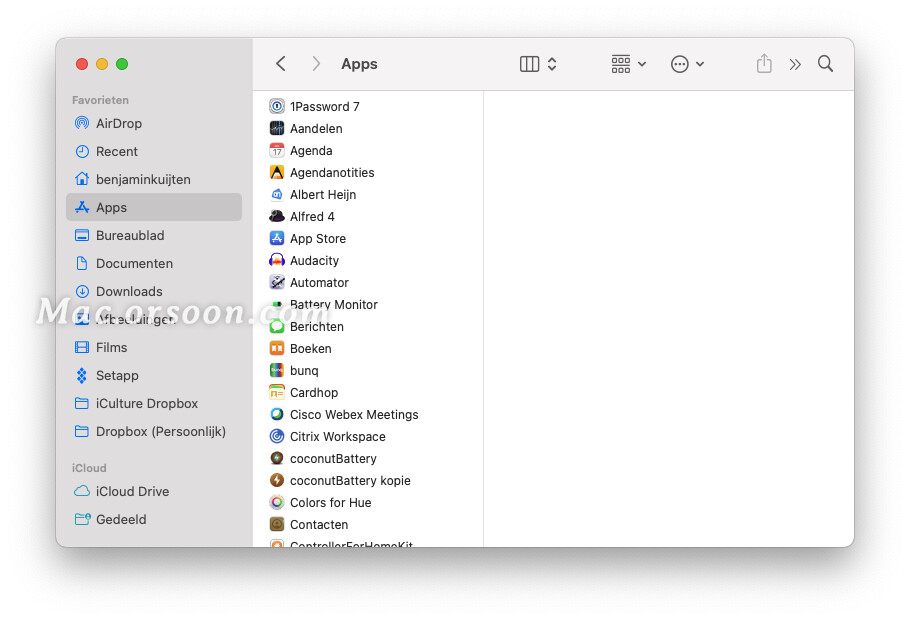Select the Cisco Webex Meetings name
910x621 pixels.
tap(354, 414)
